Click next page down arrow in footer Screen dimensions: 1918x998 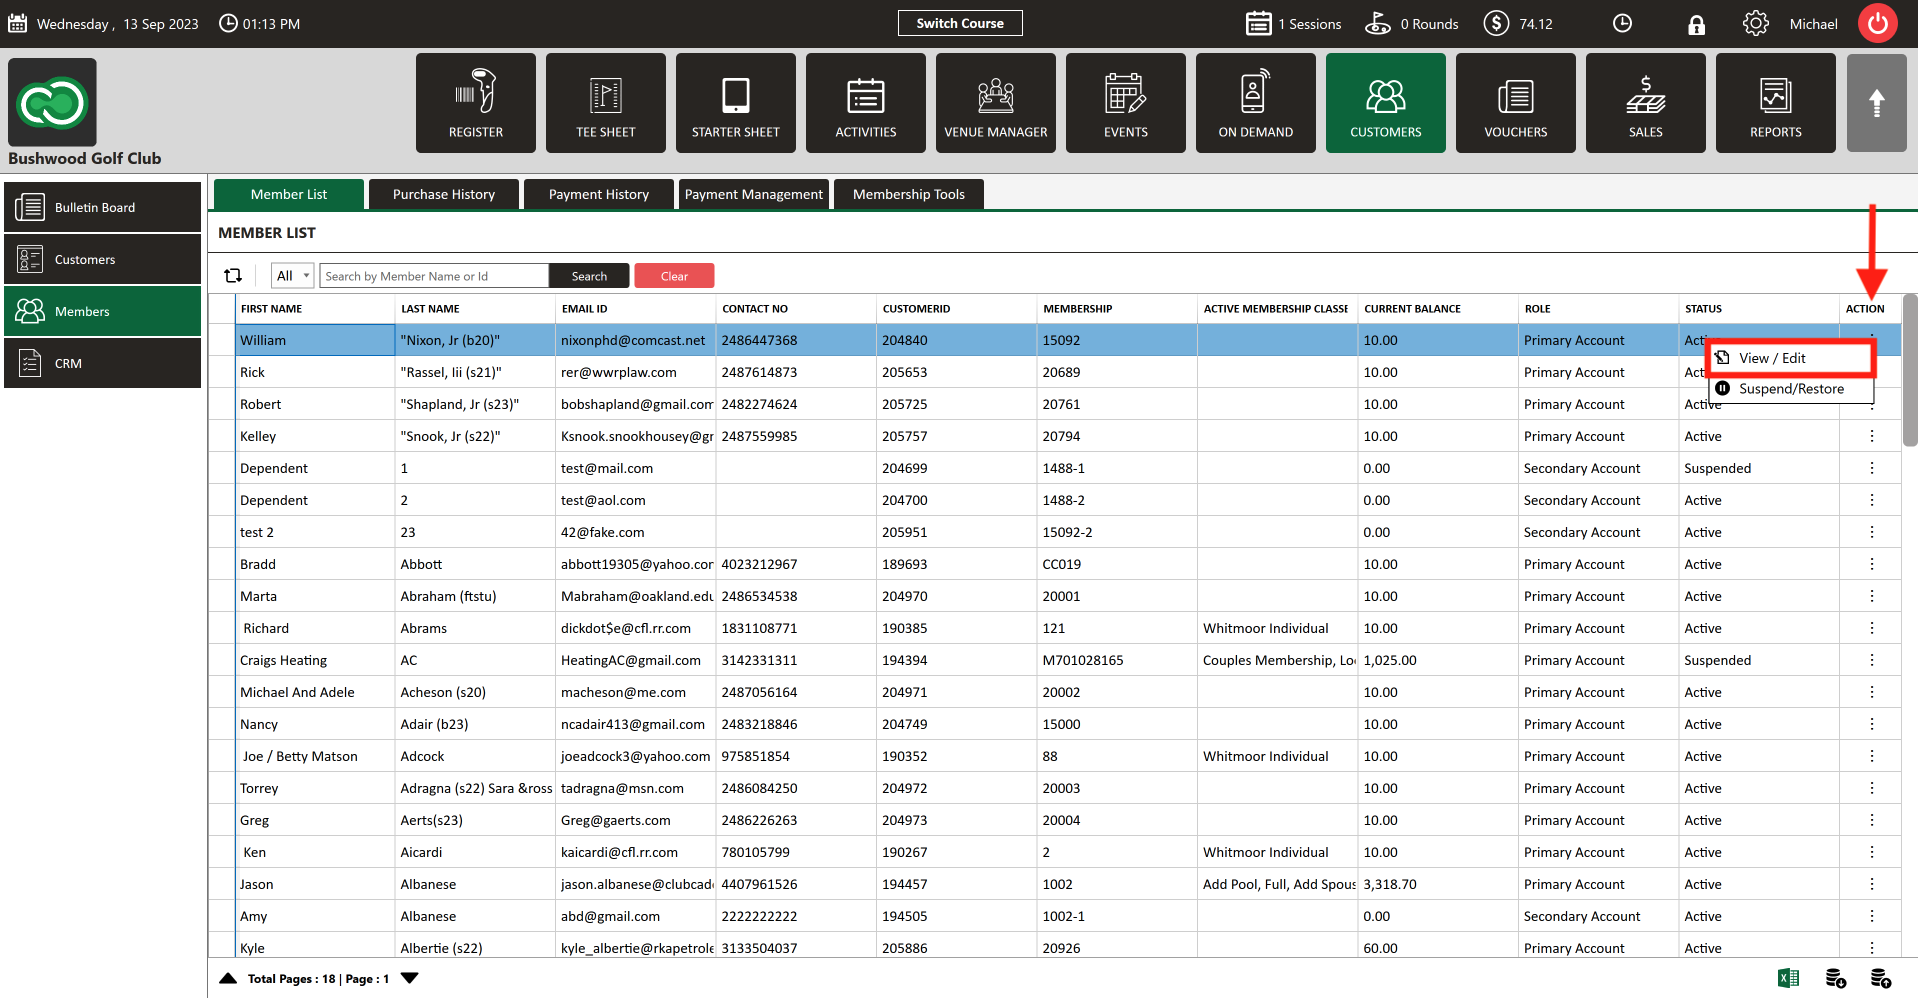tap(409, 978)
